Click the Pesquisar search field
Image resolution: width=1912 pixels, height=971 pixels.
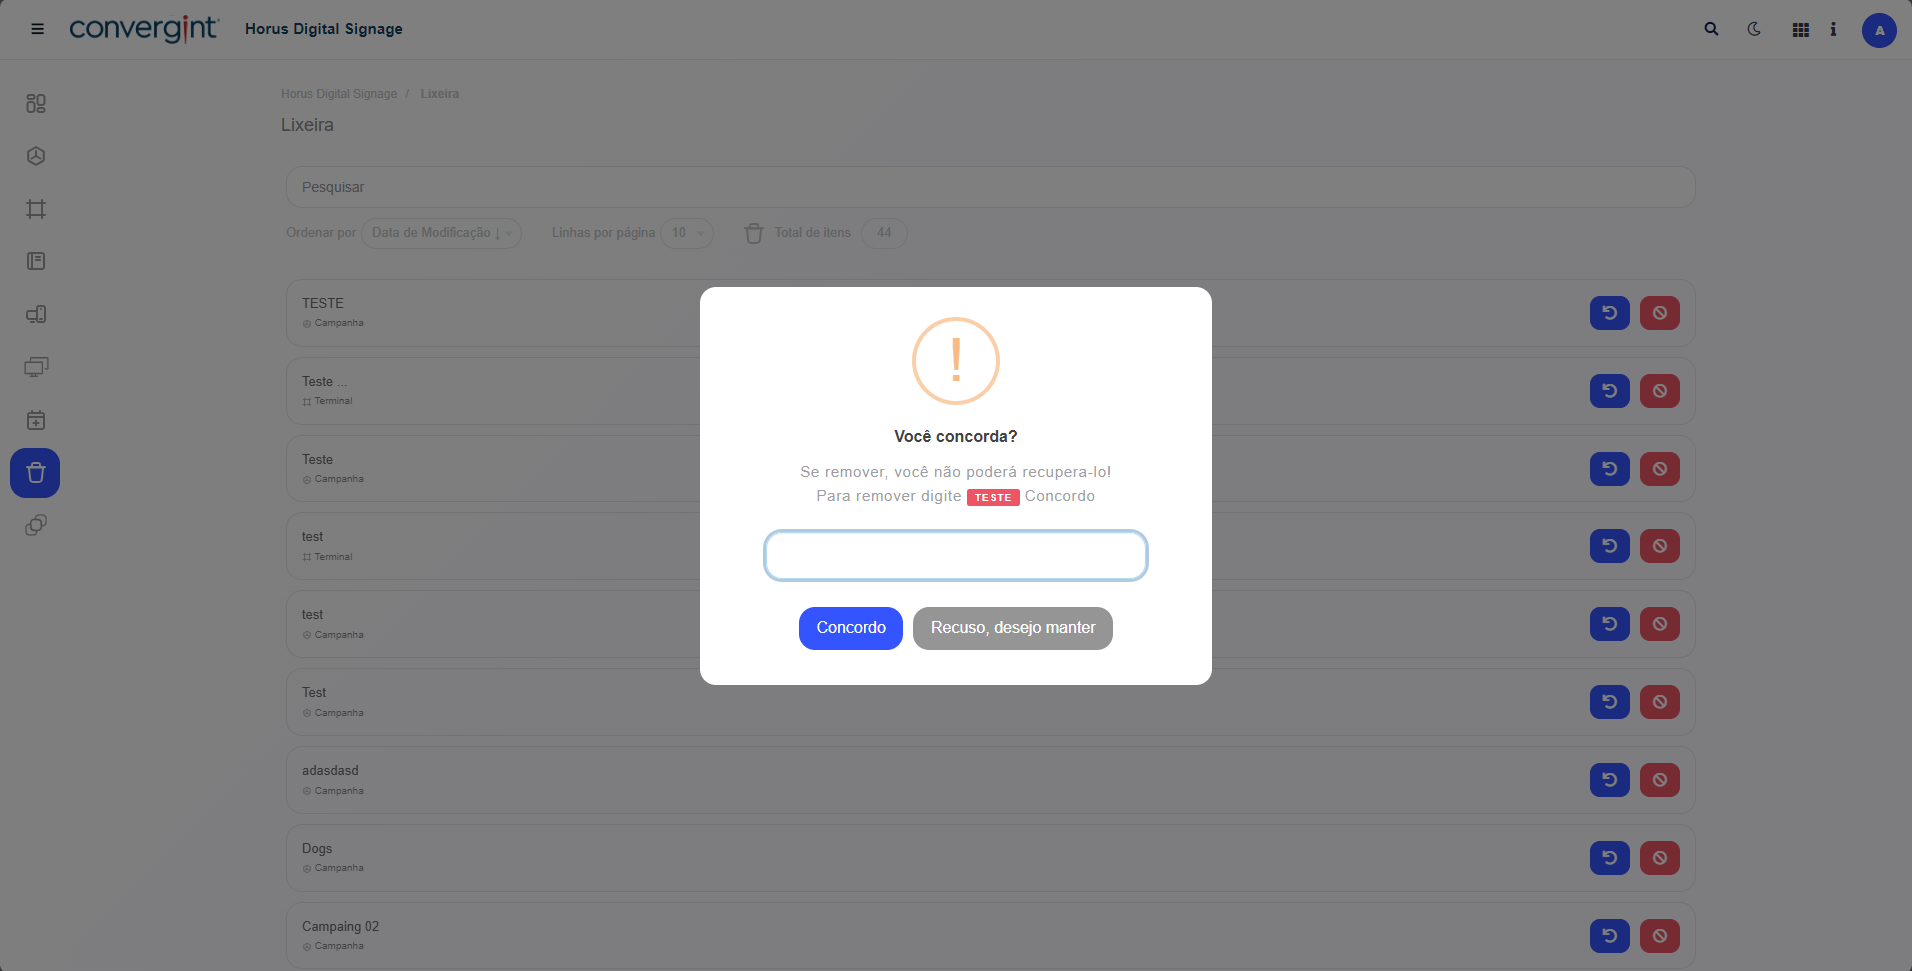point(990,187)
